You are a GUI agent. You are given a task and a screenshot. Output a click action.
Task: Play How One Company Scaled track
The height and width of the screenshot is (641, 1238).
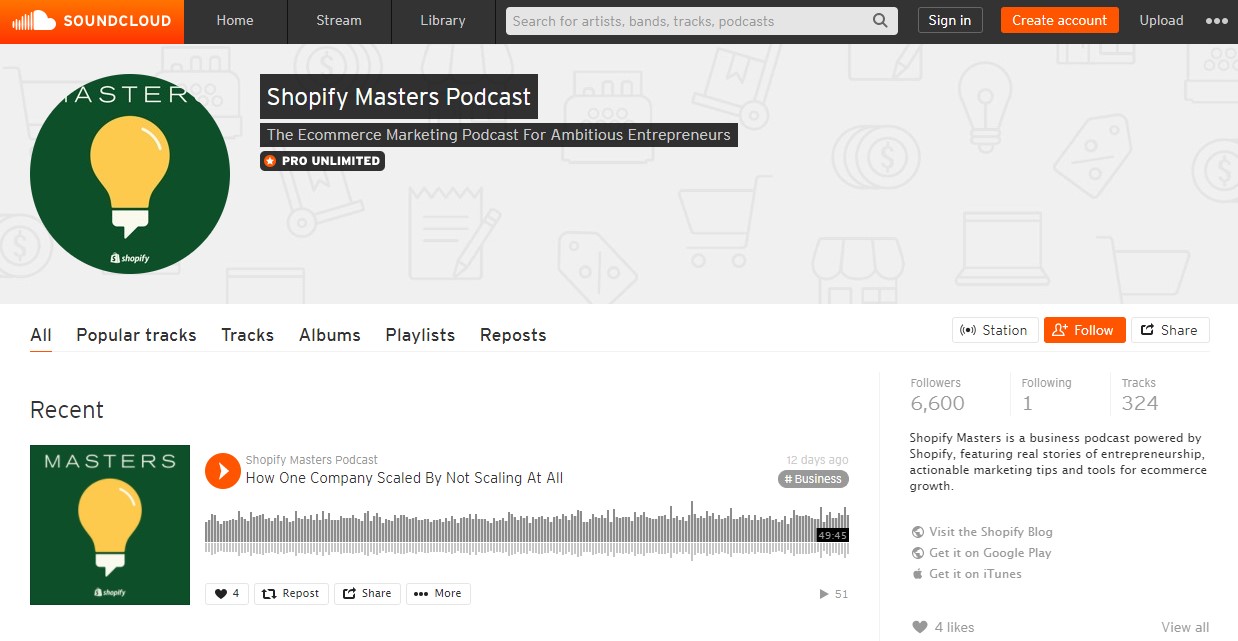pyautogui.click(x=223, y=471)
